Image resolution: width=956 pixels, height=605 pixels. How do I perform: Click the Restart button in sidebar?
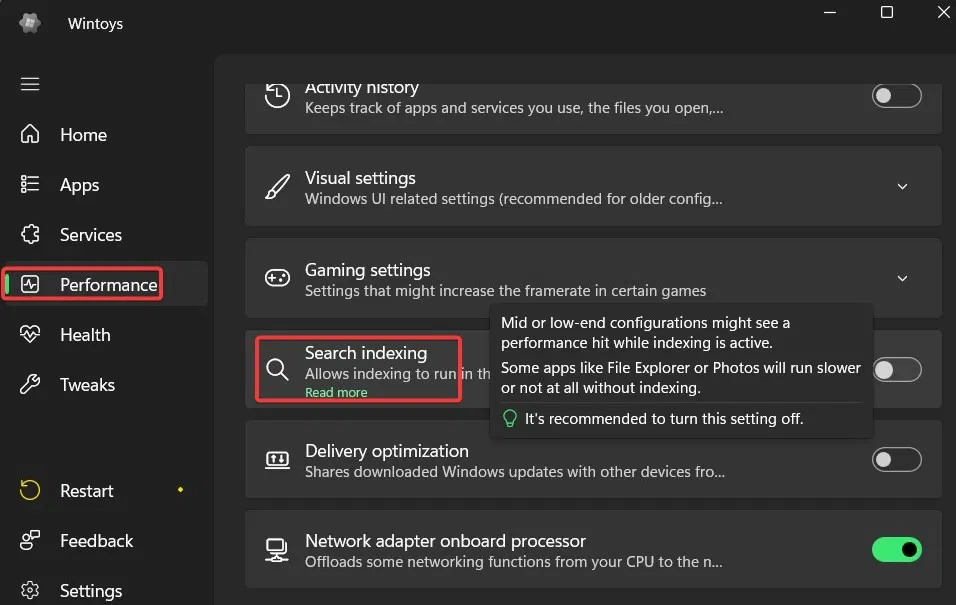86,491
